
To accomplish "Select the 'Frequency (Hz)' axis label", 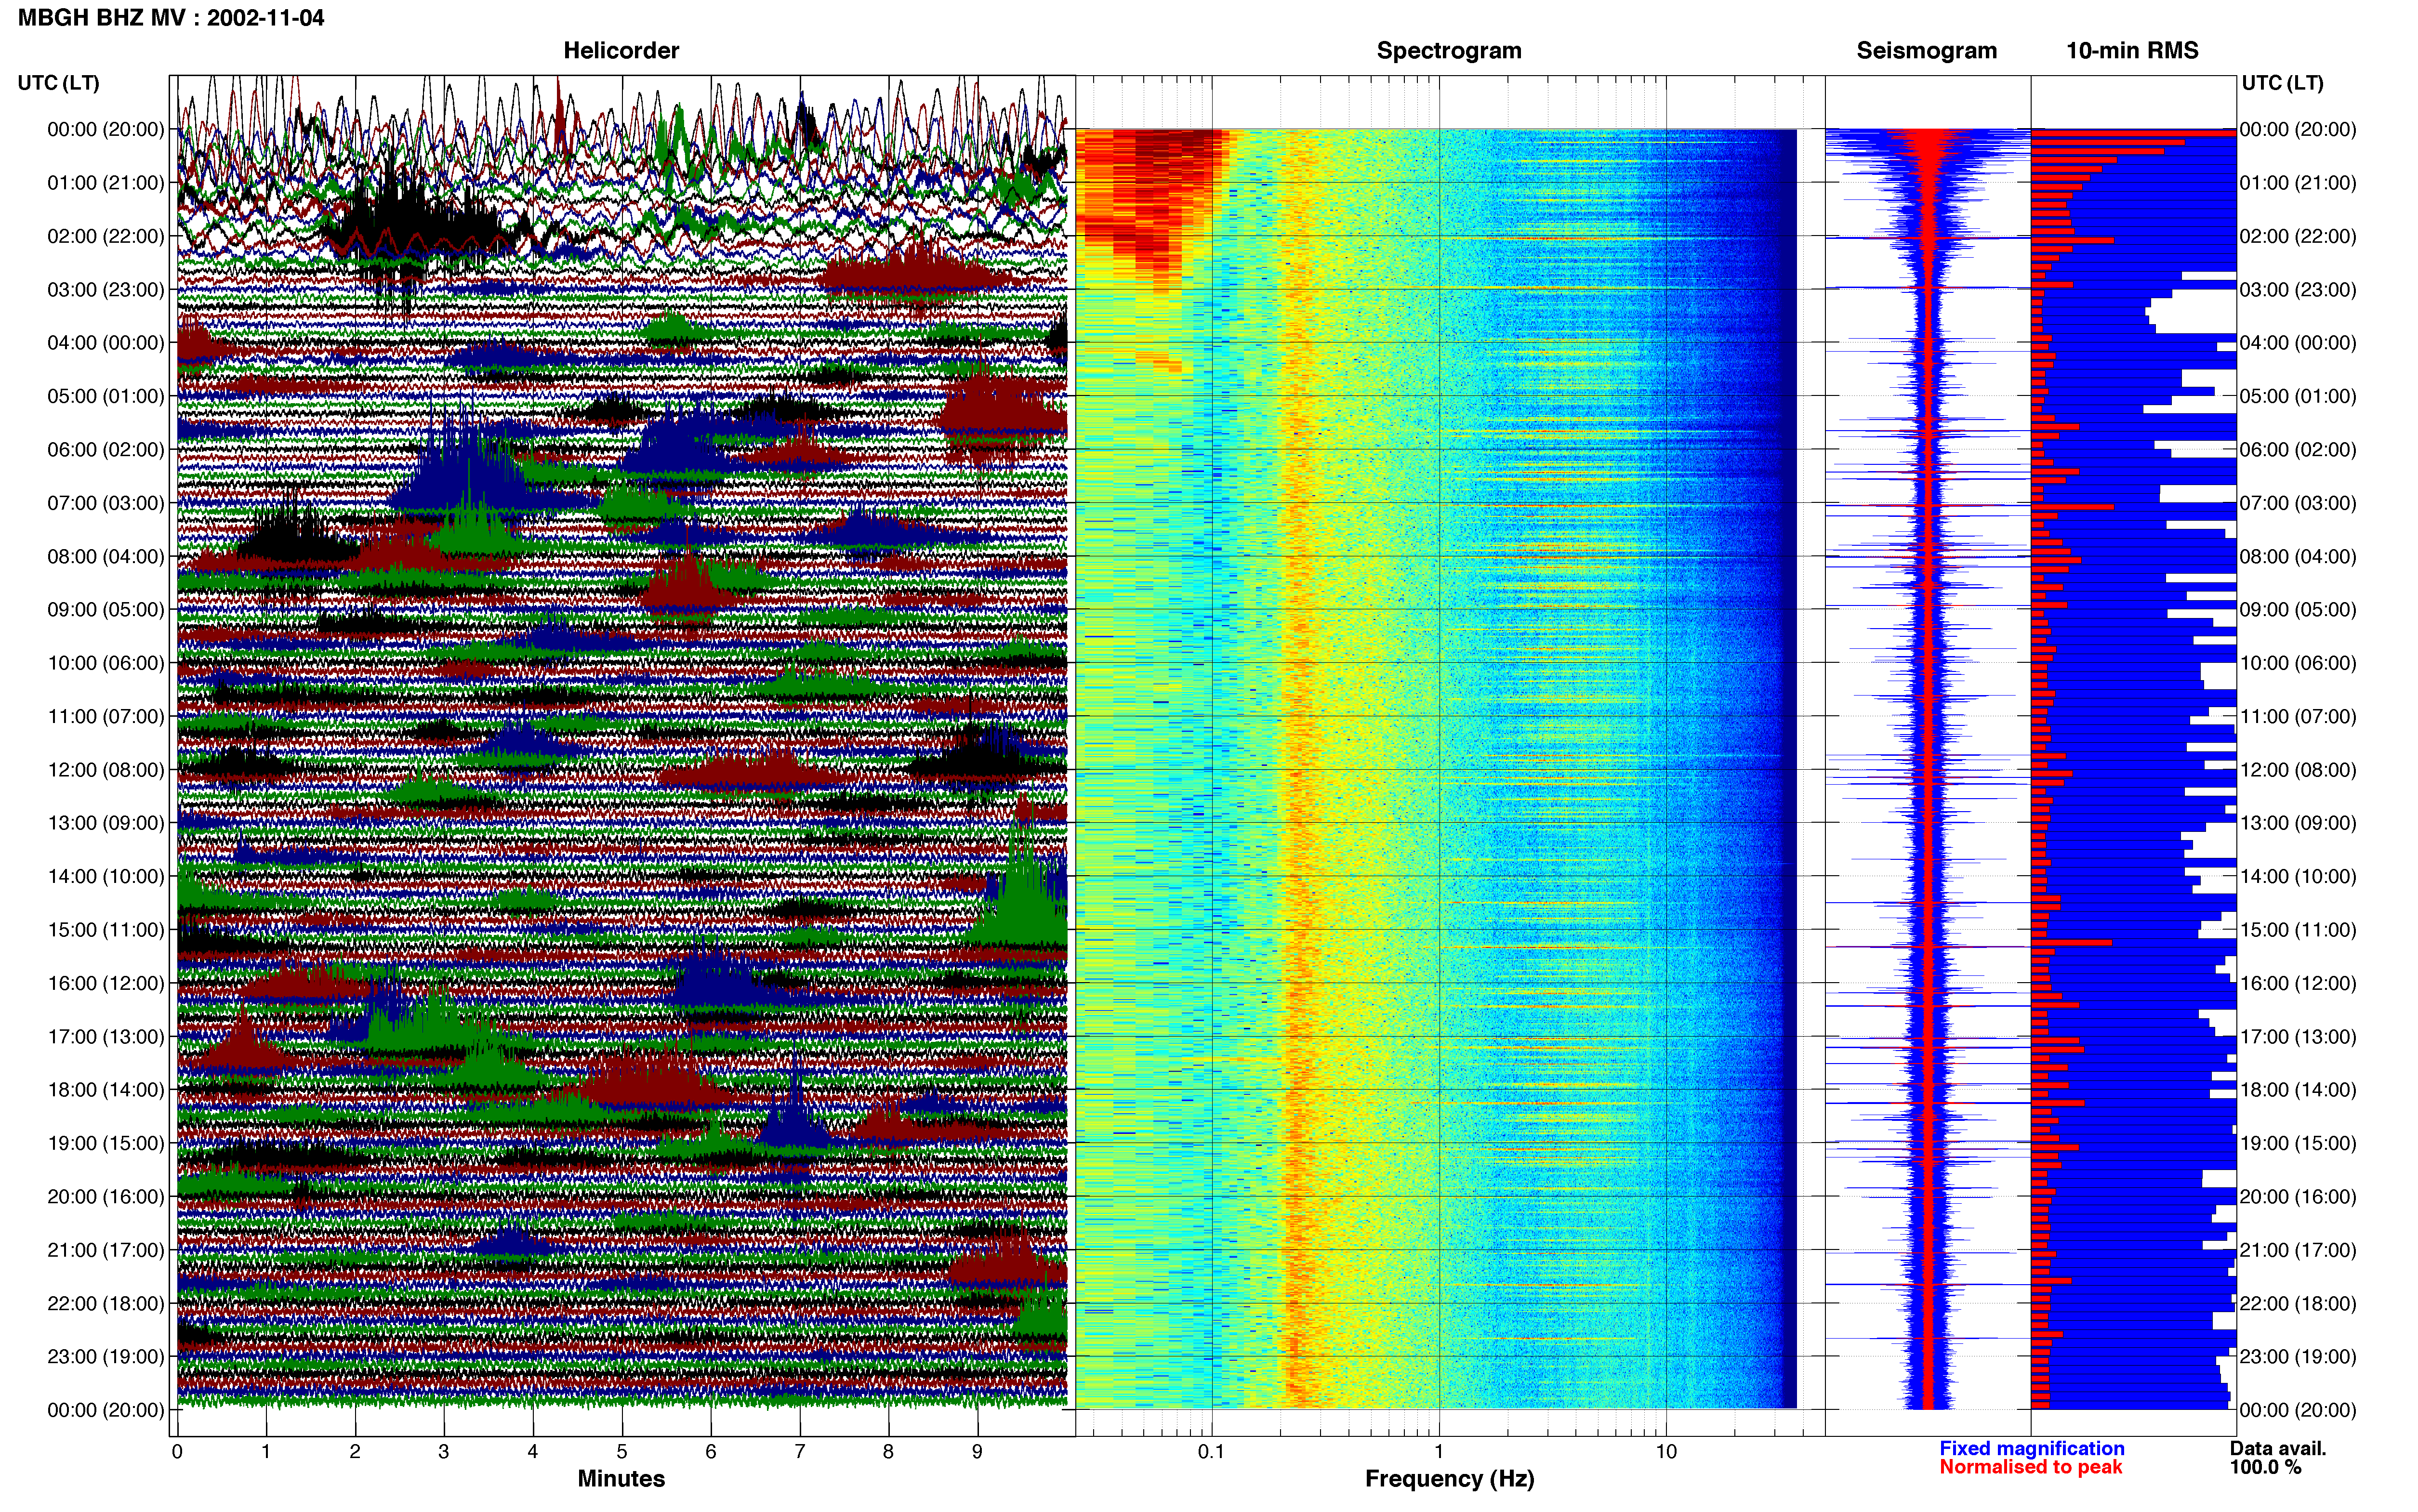I will point(1449,1479).
